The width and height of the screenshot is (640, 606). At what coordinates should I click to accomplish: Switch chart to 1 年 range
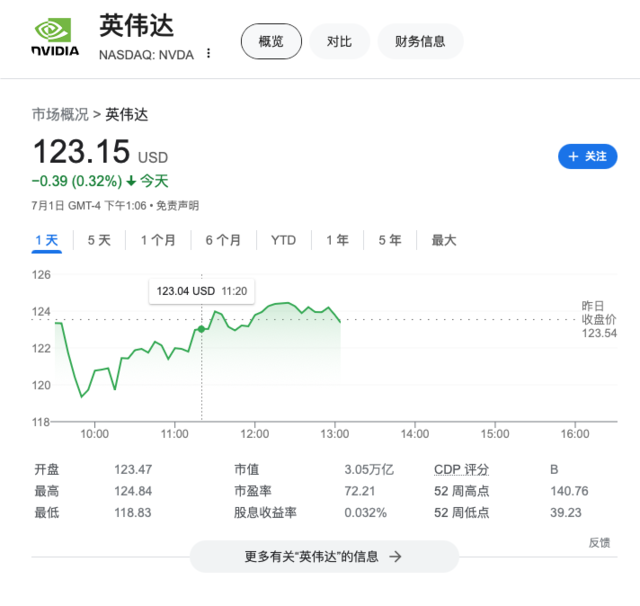click(x=337, y=240)
